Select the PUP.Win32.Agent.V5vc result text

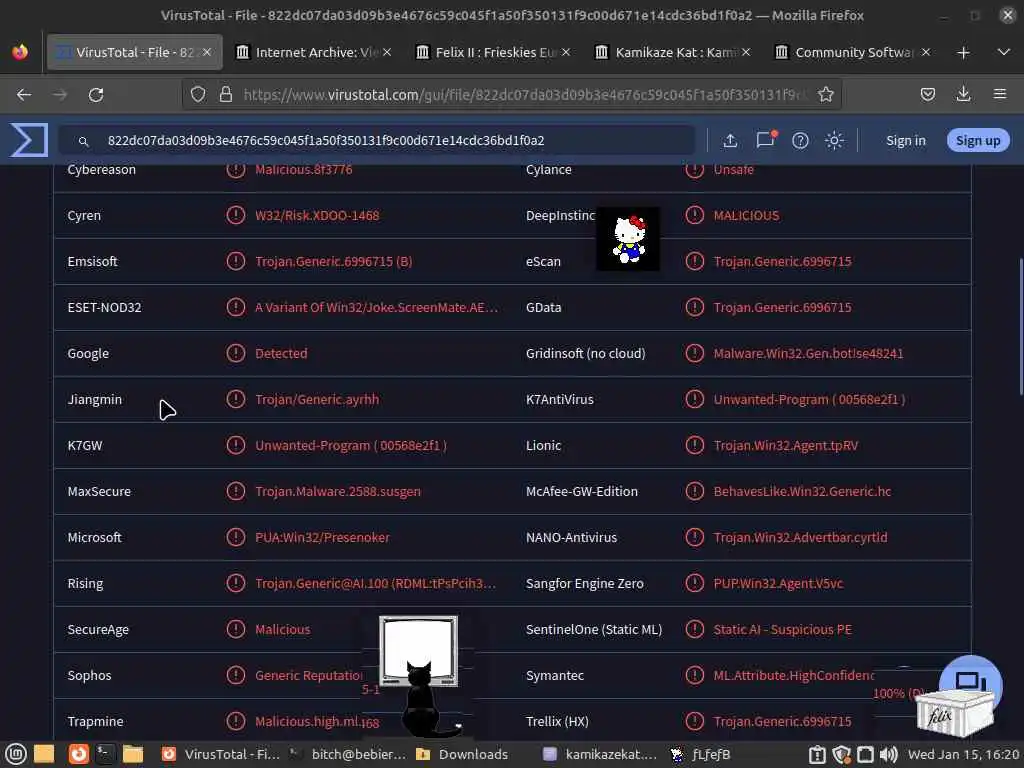pyautogui.click(x=778, y=583)
